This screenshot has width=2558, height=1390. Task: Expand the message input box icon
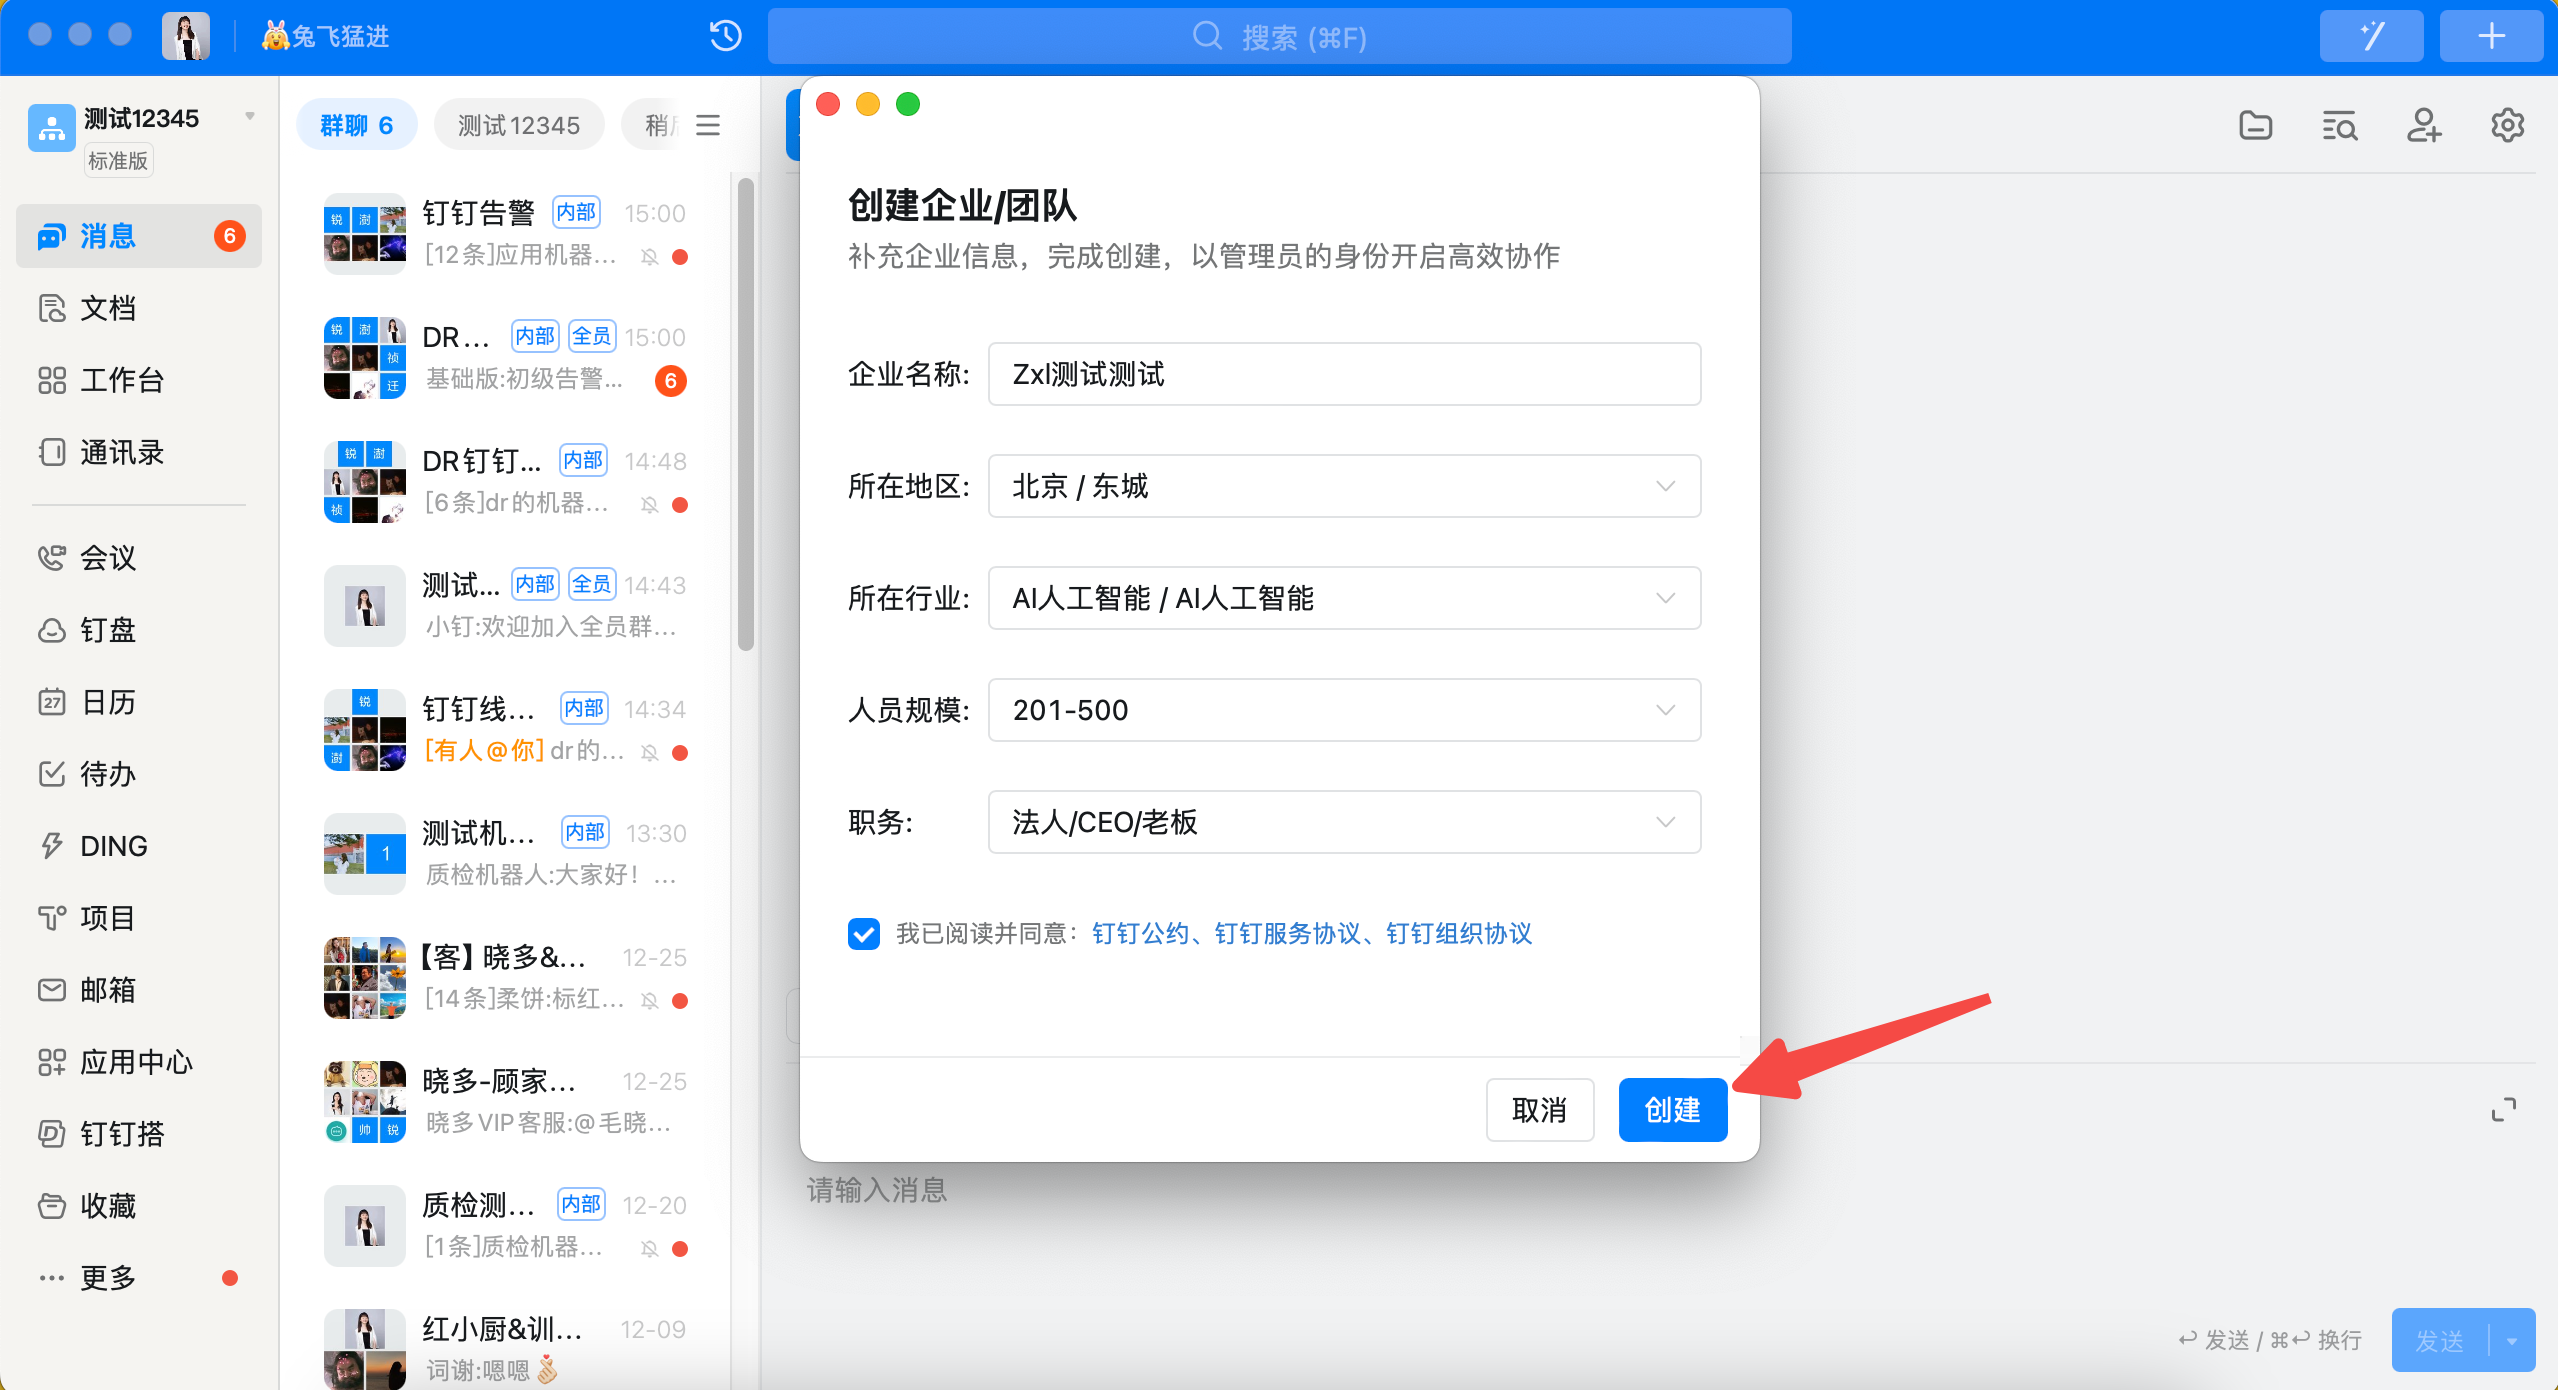click(2504, 1110)
